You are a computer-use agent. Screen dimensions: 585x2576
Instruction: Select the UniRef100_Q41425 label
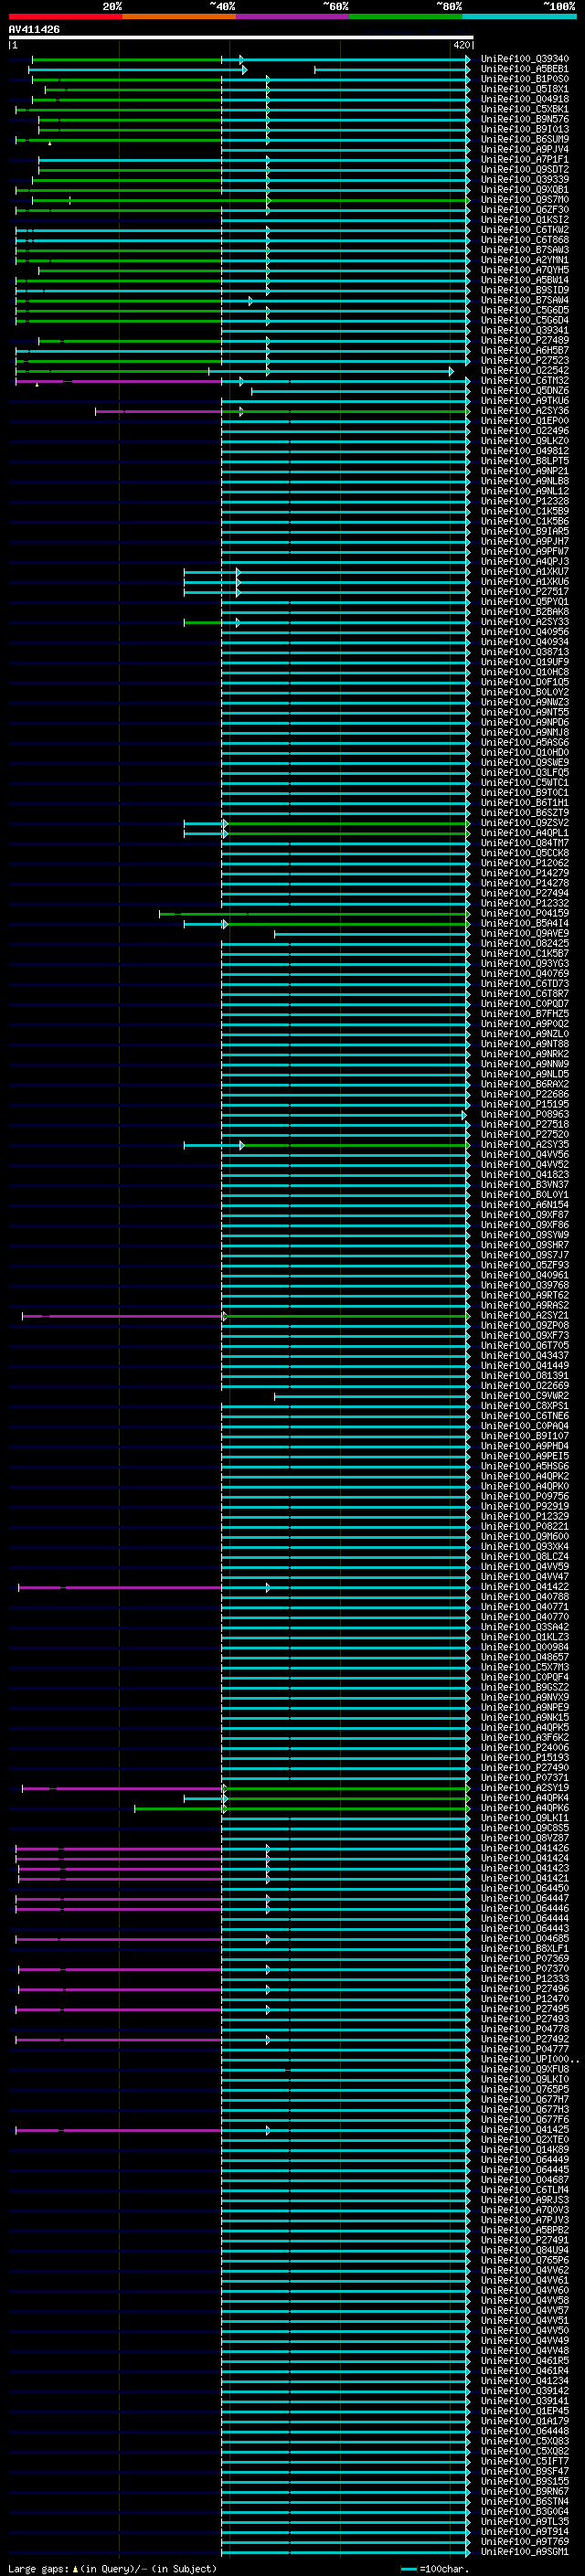tap(525, 2130)
